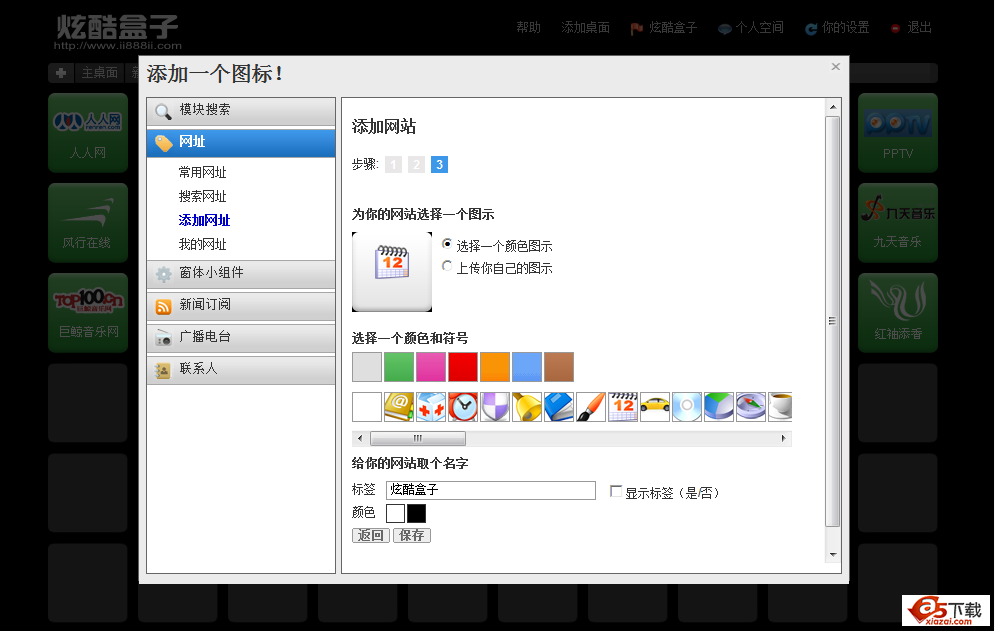The width and height of the screenshot is (995, 631).
Task: Pick the brown background color swatch
Action: point(559,367)
